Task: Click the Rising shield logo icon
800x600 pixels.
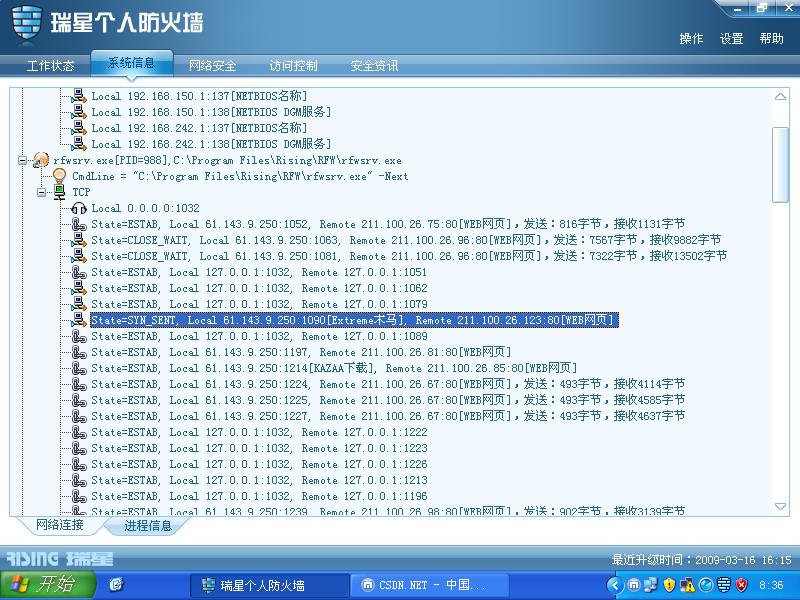Action: coord(27,23)
